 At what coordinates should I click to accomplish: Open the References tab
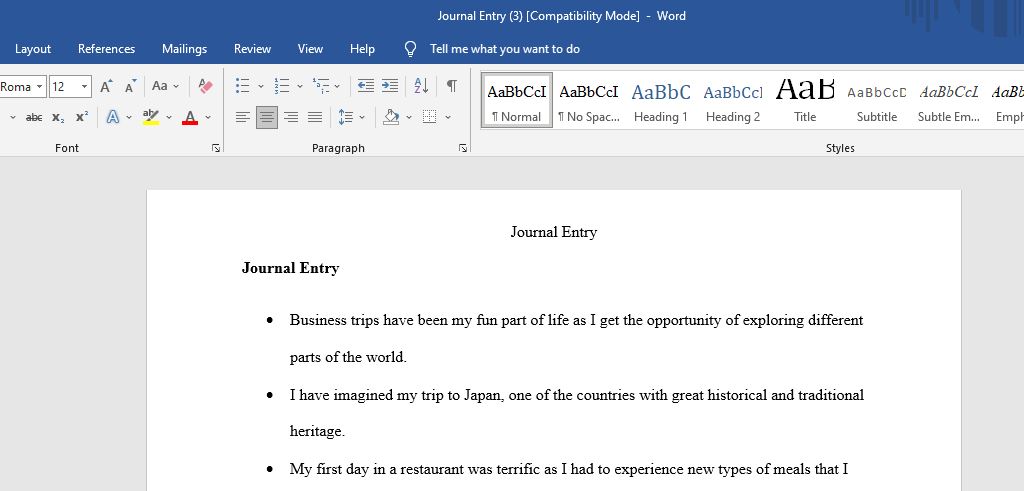[106, 49]
